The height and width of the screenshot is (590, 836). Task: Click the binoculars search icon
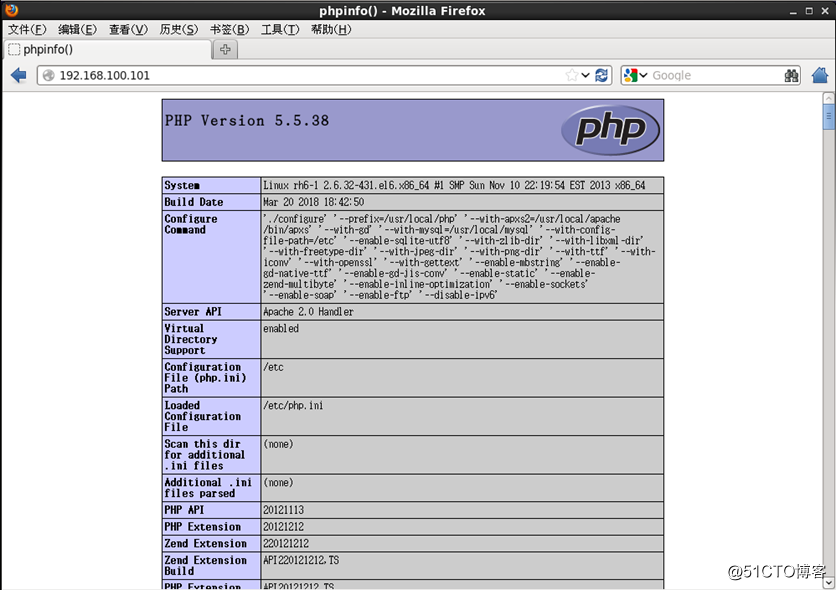pyautogui.click(x=791, y=75)
